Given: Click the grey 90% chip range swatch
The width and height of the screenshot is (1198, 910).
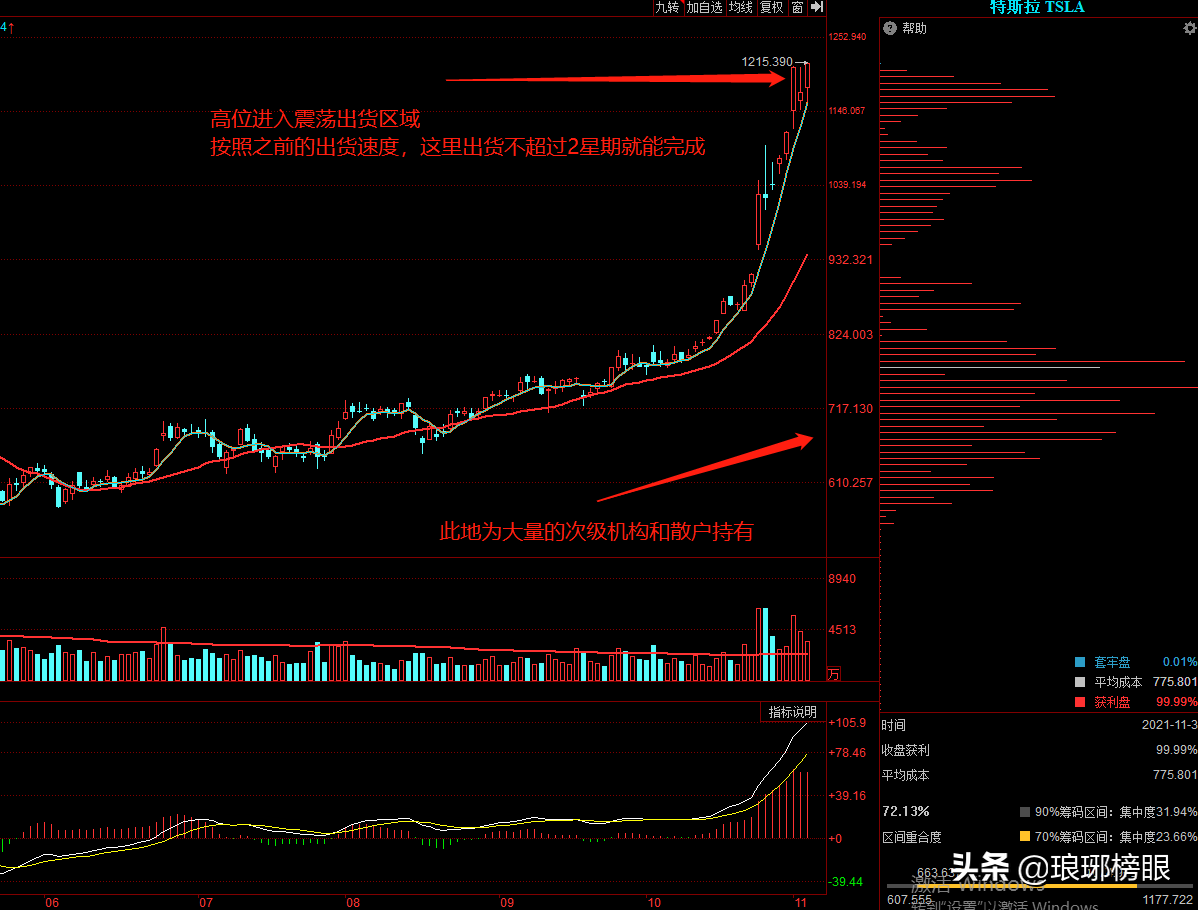Looking at the screenshot, I should 1025,812.
